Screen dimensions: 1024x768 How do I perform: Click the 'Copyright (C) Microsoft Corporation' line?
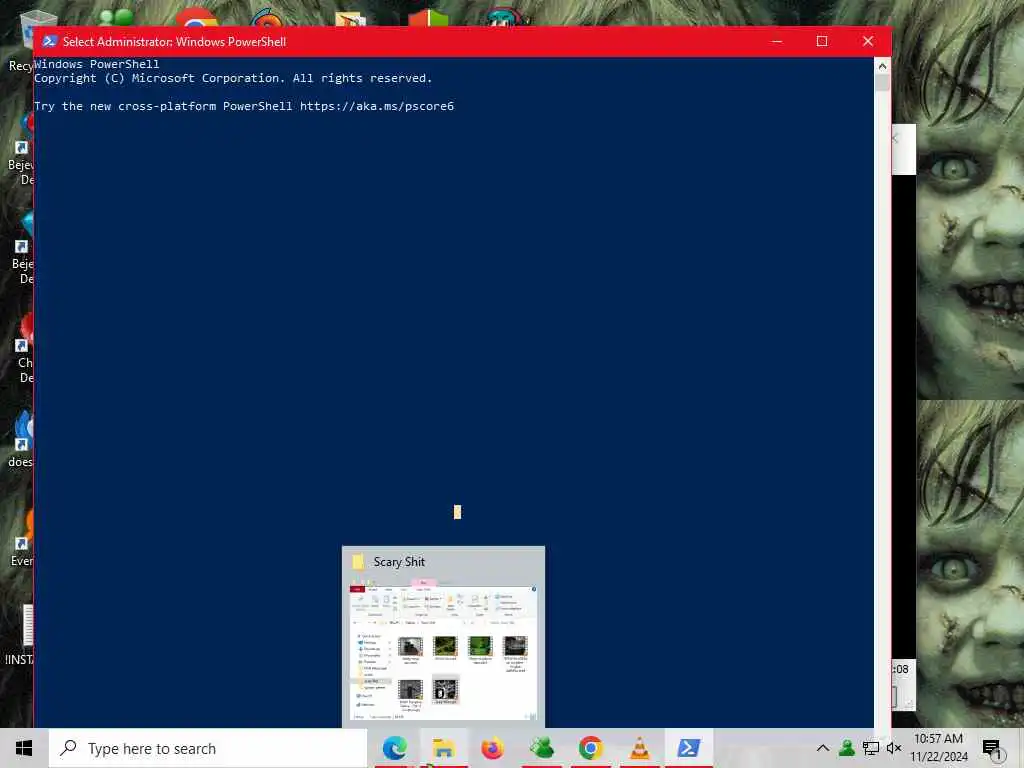pos(233,78)
